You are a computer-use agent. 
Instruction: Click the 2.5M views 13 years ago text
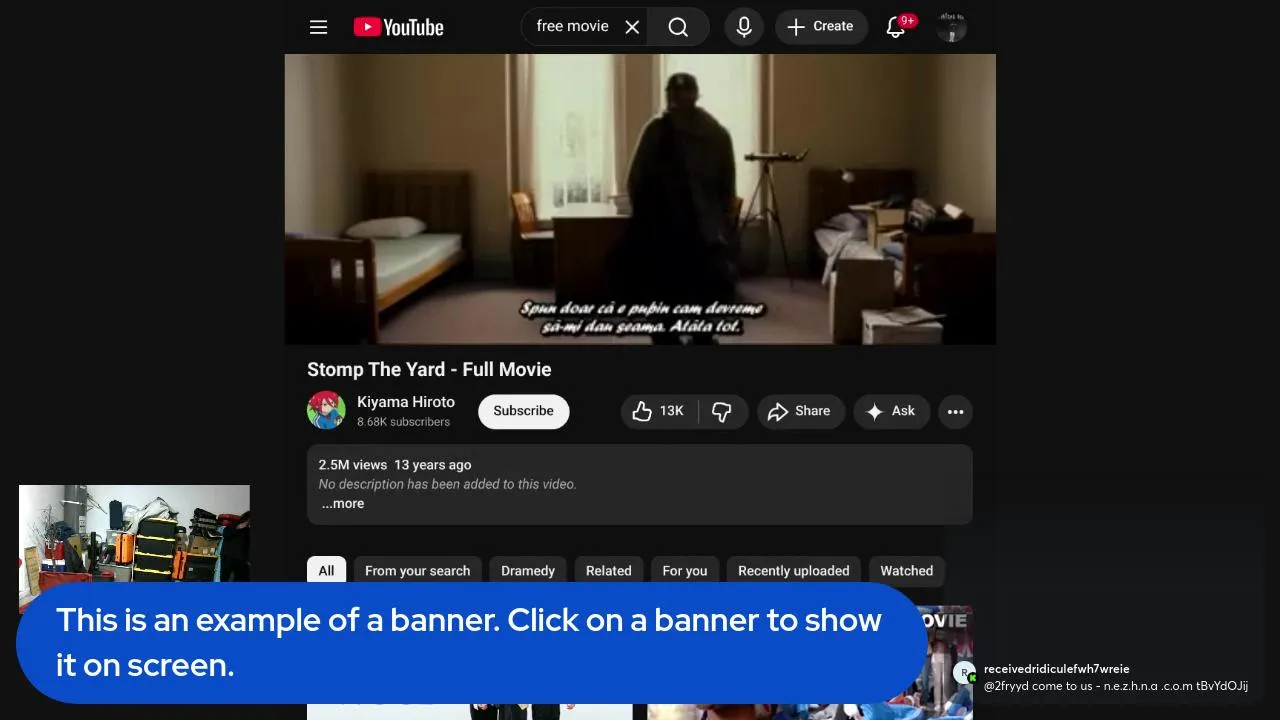395,465
